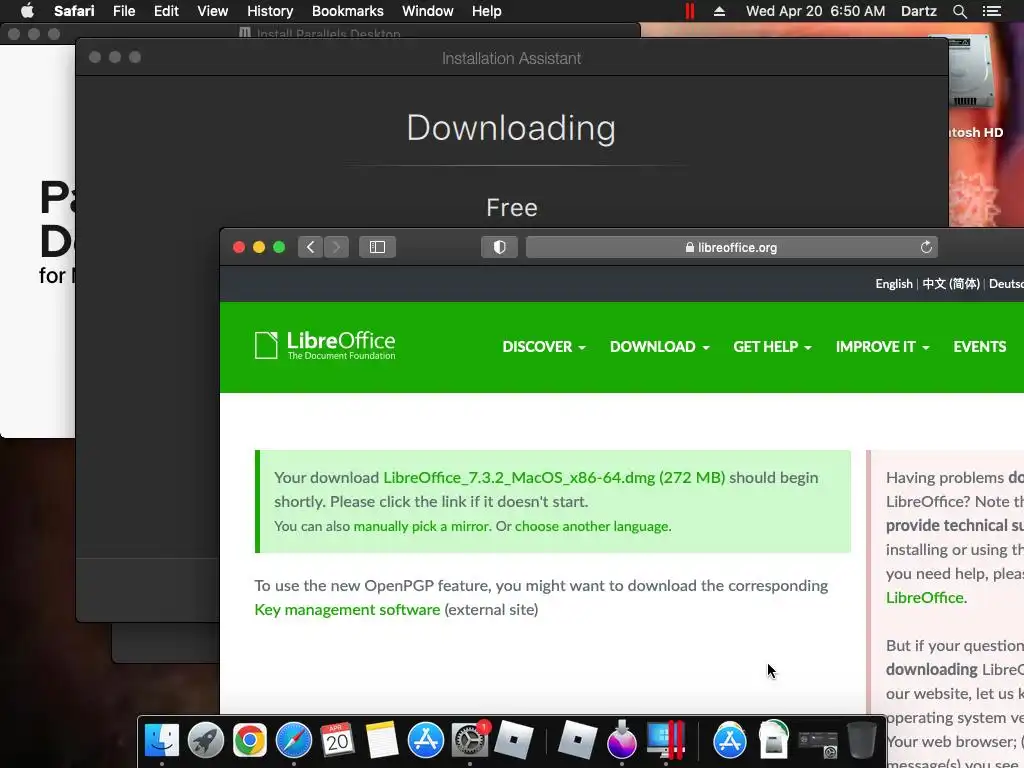Click the Installation Assistant window title bar
The height and width of the screenshot is (768, 1024).
(511, 57)
